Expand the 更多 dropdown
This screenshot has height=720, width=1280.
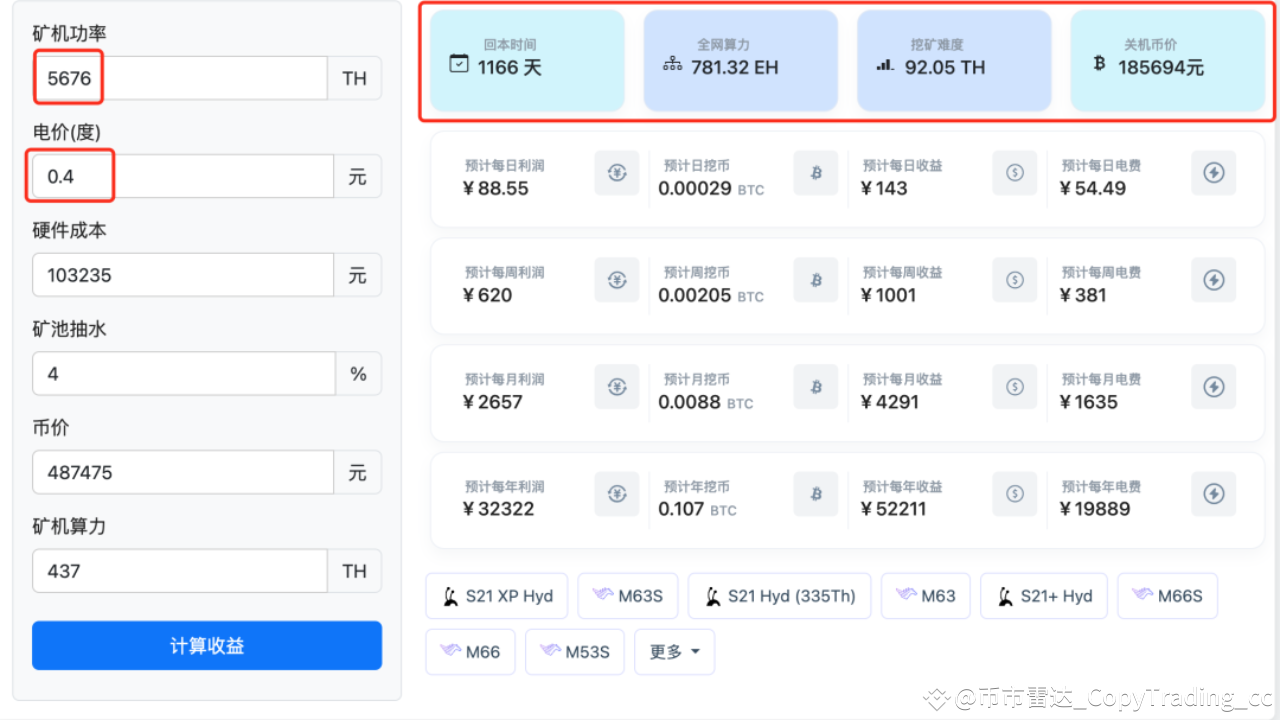(674, 651)
